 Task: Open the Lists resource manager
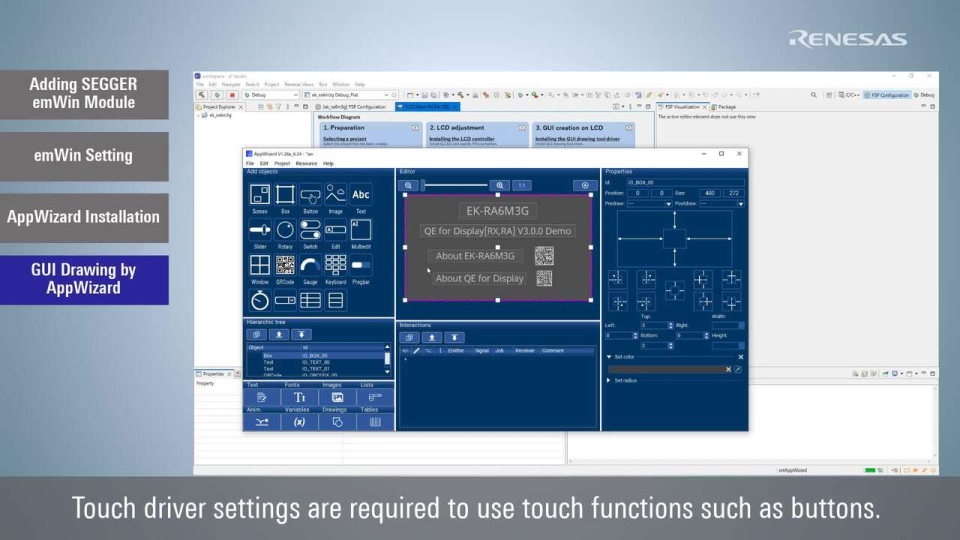pyautogui.click(x=375, y=397)
